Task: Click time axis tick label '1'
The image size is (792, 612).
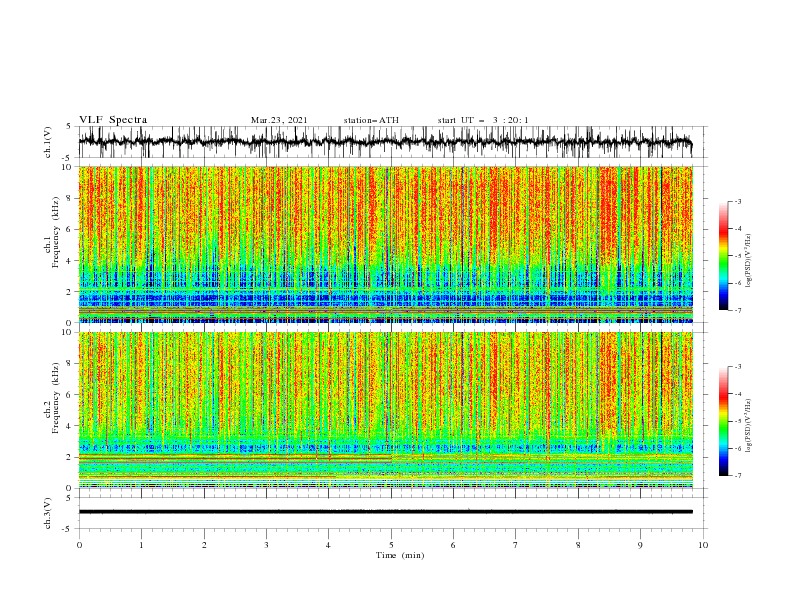Action: click(141, 545)
